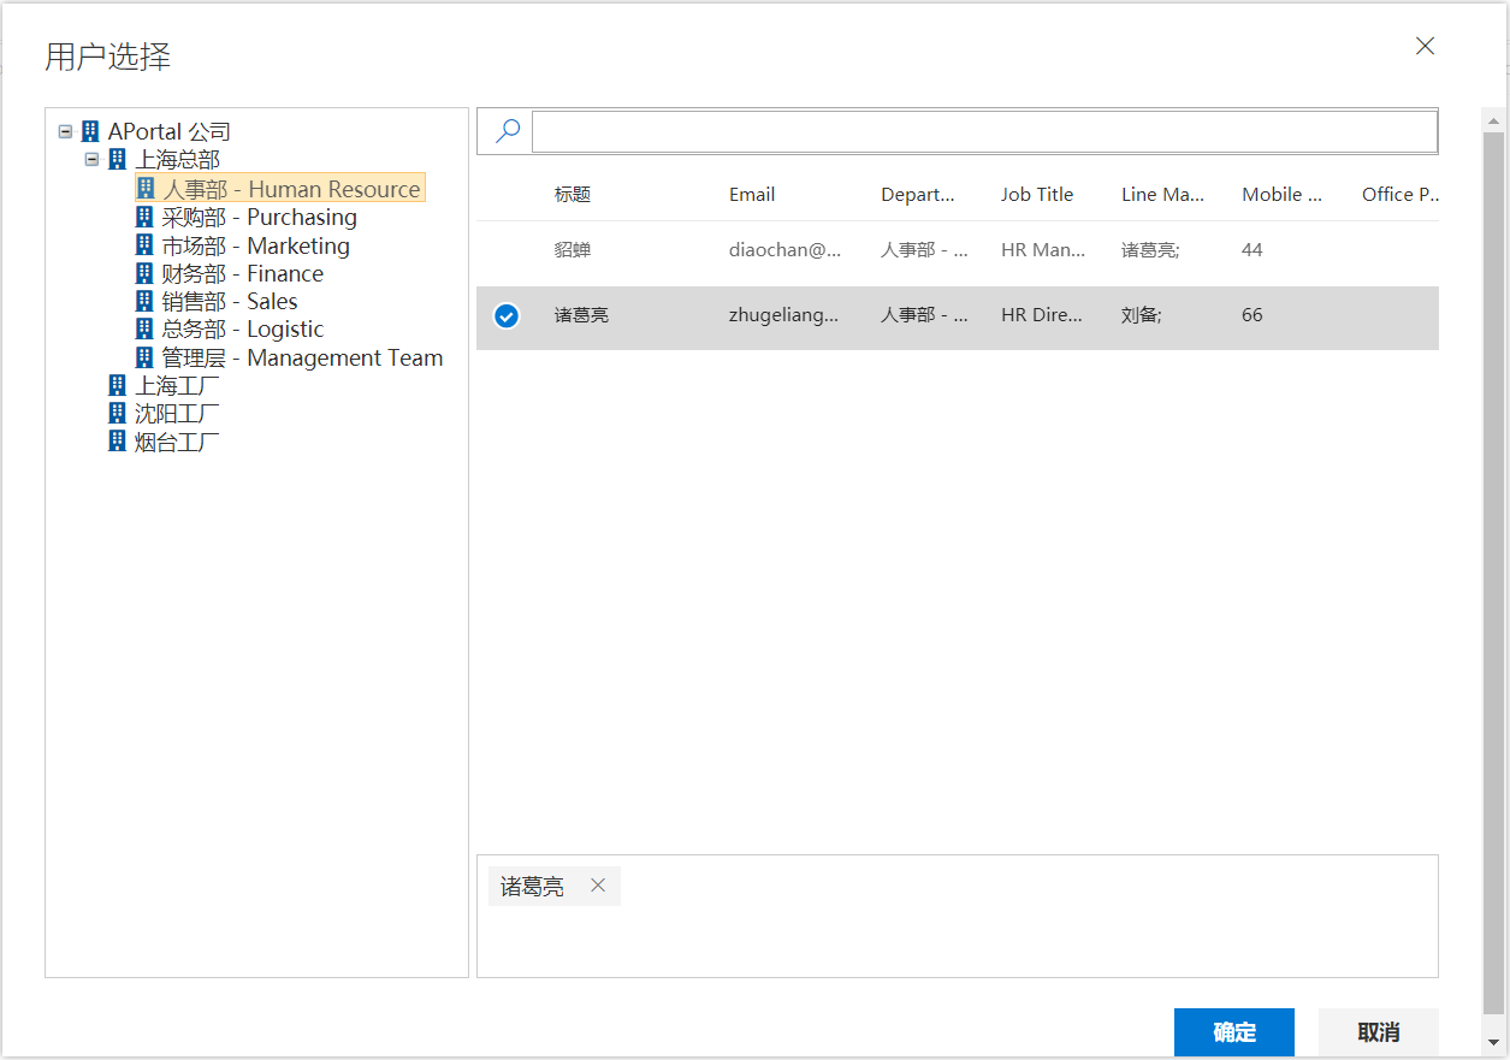The width and height of the screenshot is (1510, 1060).
Task: Select 总务部 - Logistic department
Action: point(242,329)
